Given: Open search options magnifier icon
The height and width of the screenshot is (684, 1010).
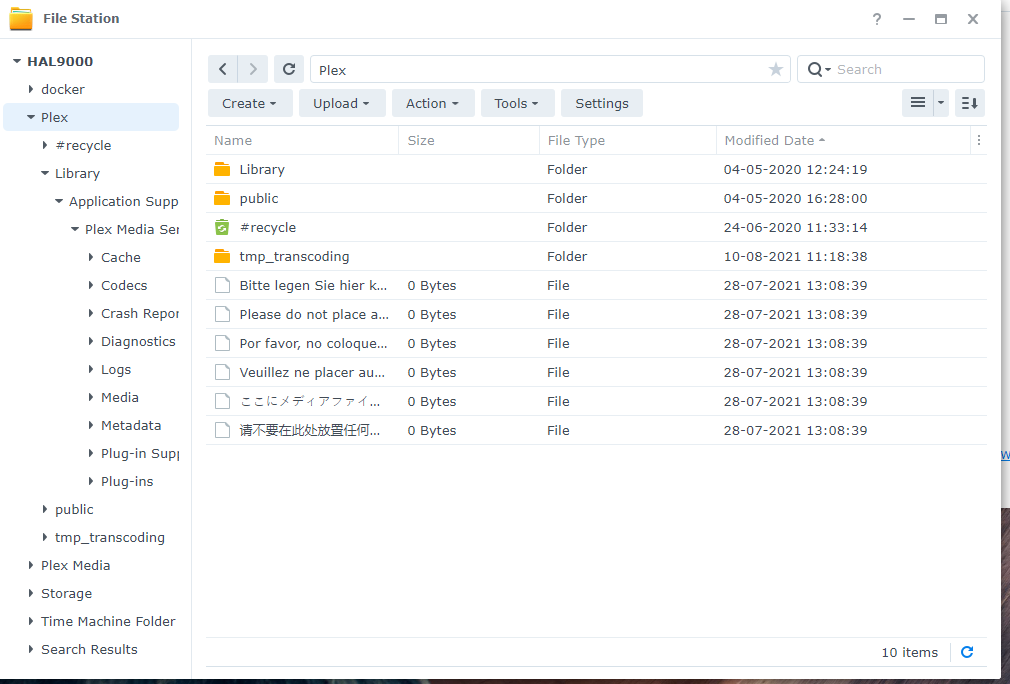Looking at the screenshot, I should [819, 70].
